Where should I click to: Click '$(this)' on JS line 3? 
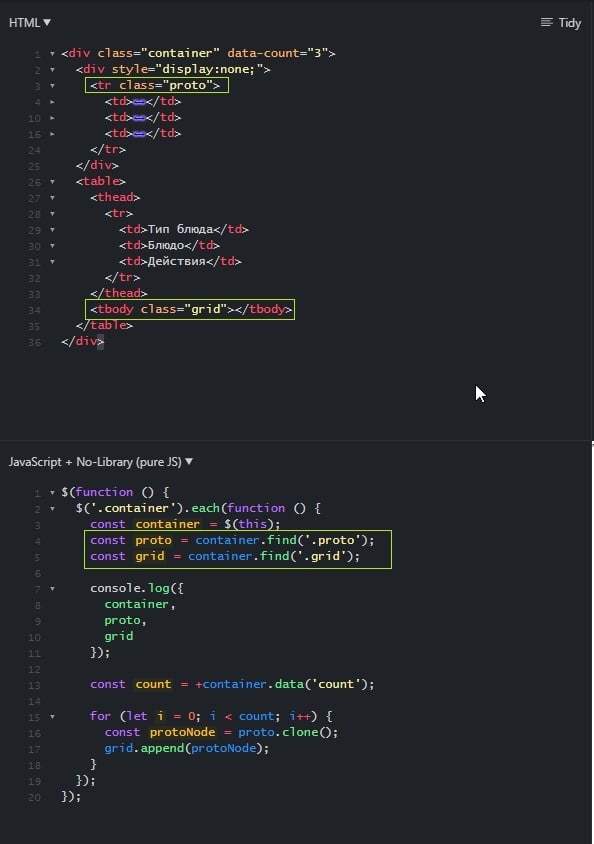click(249, 524)
